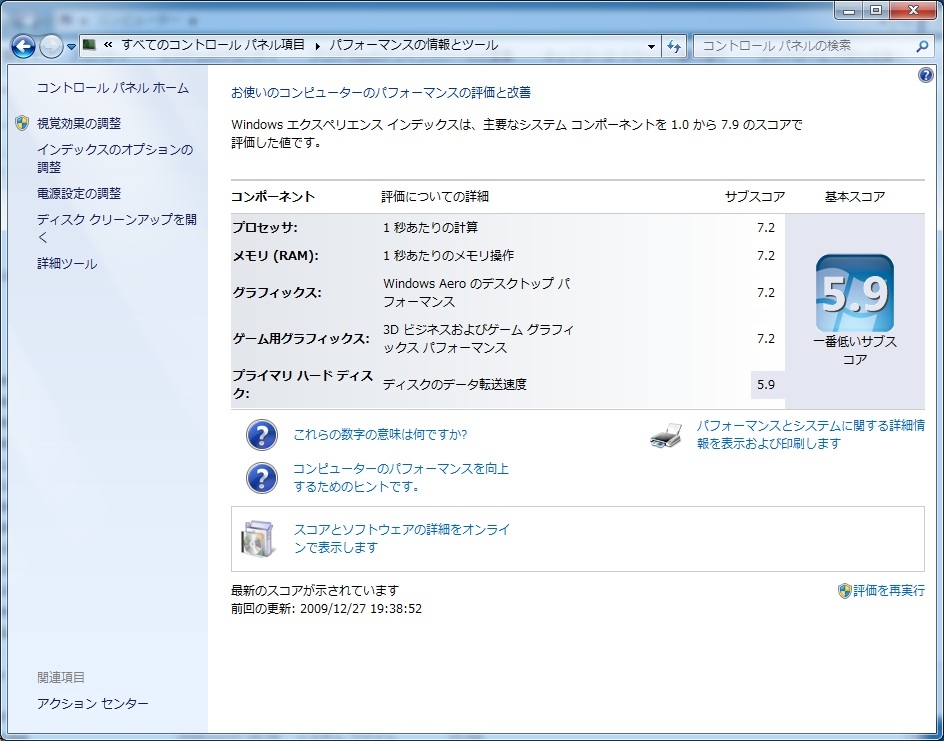Open スコアとソフトウェアの詳細をオンライン link
The image size is (944, 741).
(402, 539)
